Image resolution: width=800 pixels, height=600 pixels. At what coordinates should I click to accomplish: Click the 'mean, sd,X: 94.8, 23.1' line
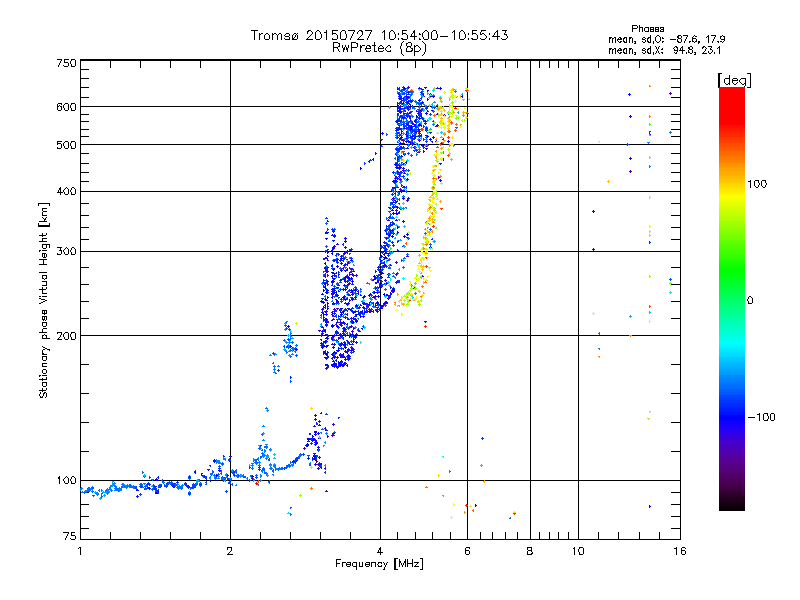(x=664, y=51)
